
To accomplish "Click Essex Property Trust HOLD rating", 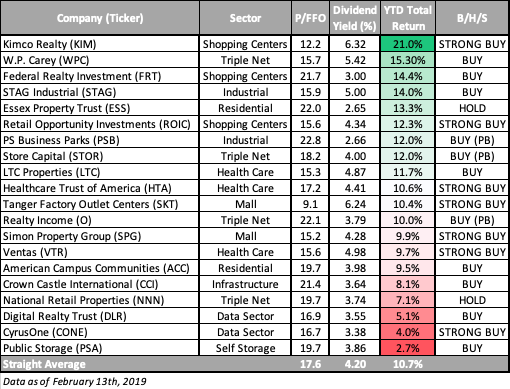I will [472, 108].
